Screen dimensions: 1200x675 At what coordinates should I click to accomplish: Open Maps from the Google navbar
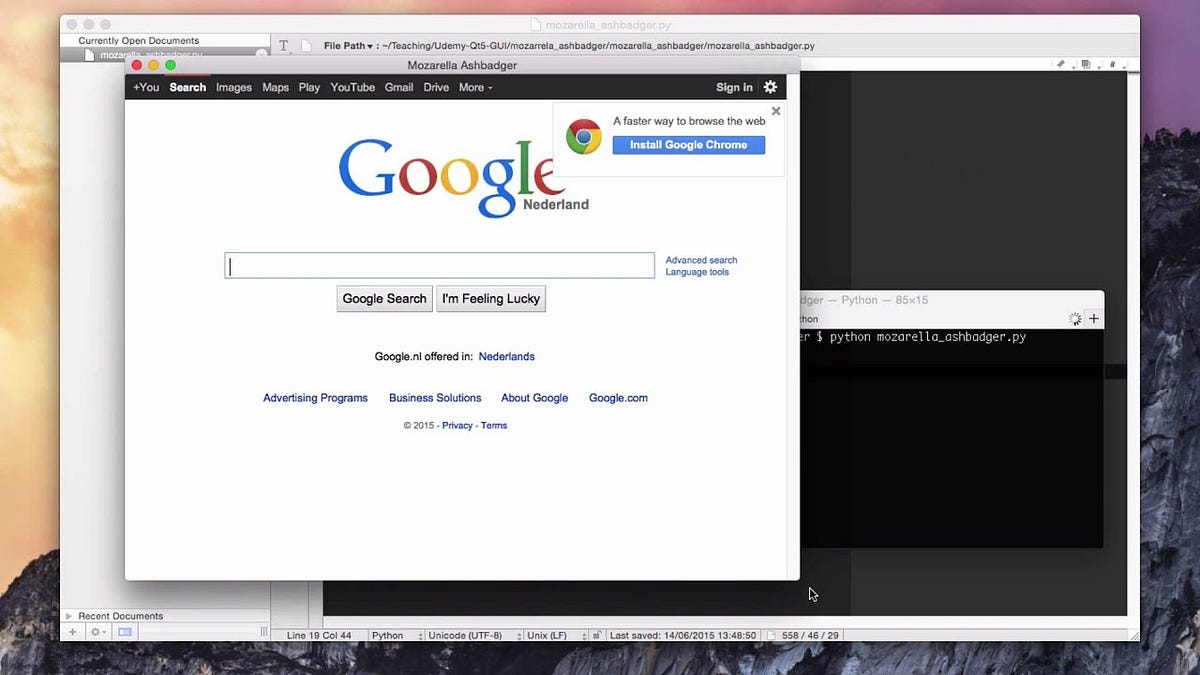pos(275,87)
